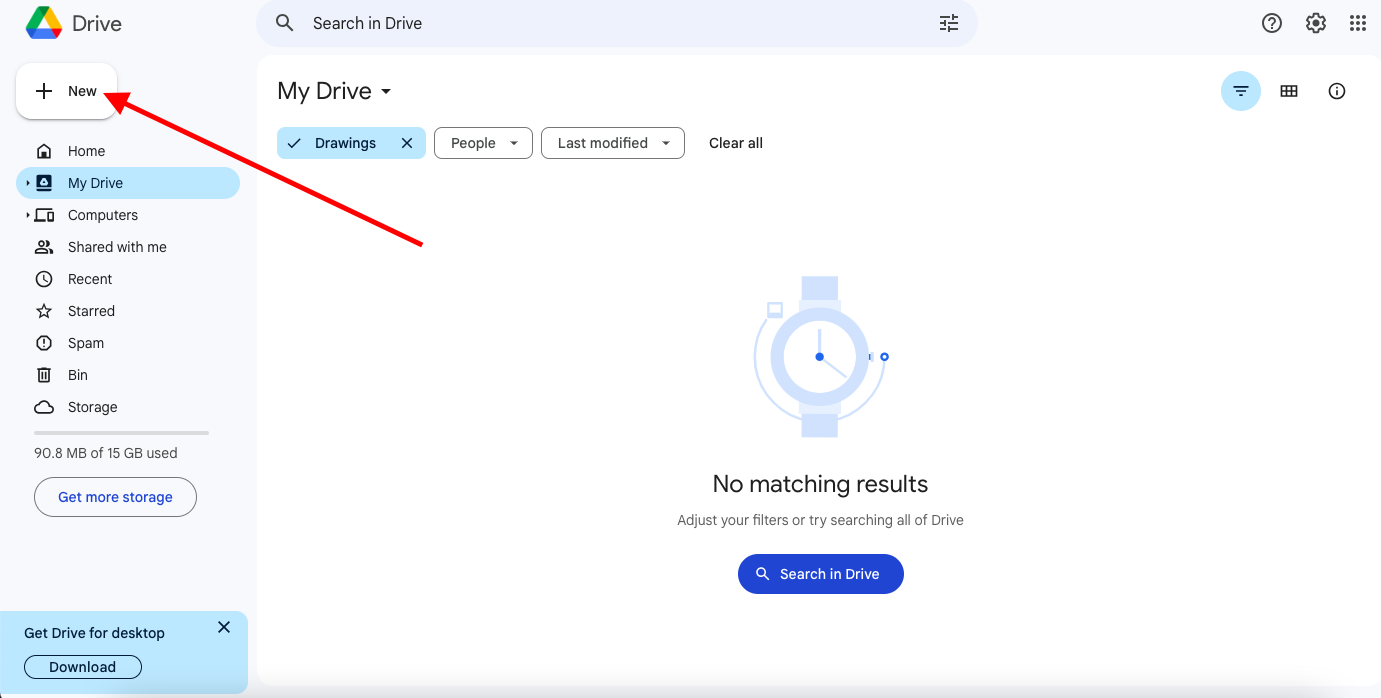Click the Drawings filter chip
1381x698 pixels.
pyautogui.click(x=351, y=143)
